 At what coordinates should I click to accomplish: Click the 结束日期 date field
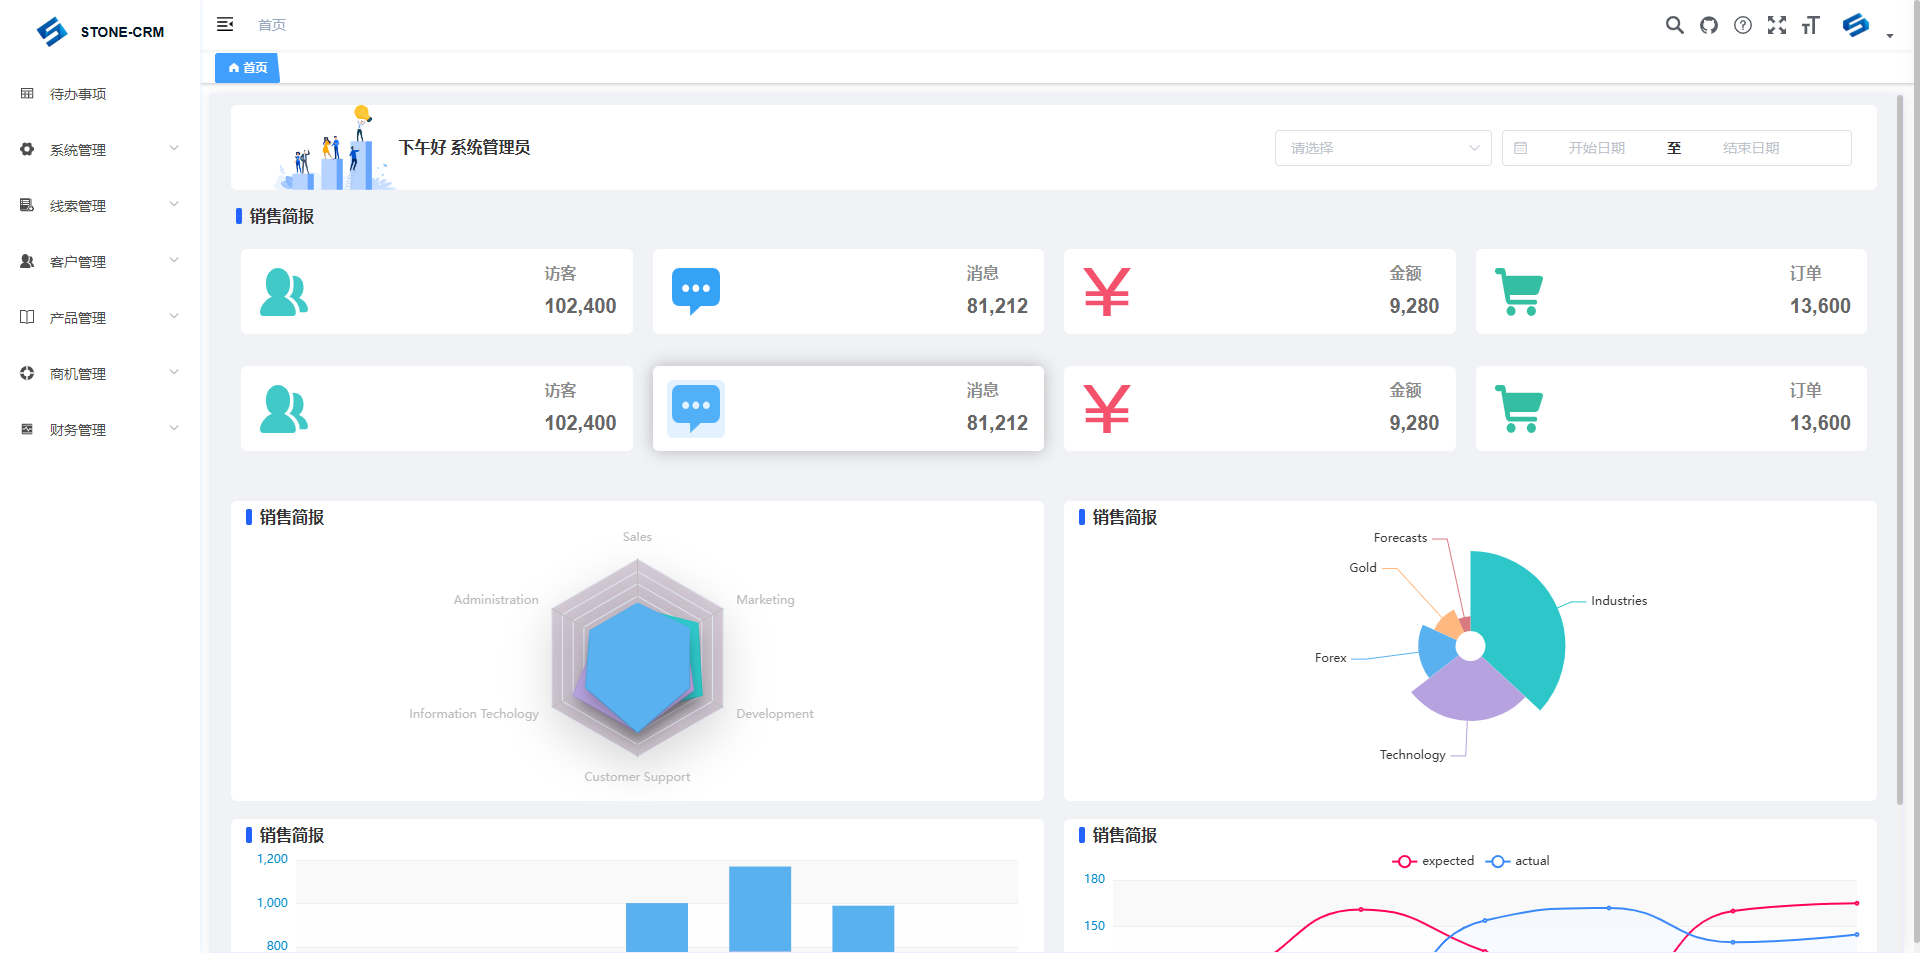(1751, 148)
